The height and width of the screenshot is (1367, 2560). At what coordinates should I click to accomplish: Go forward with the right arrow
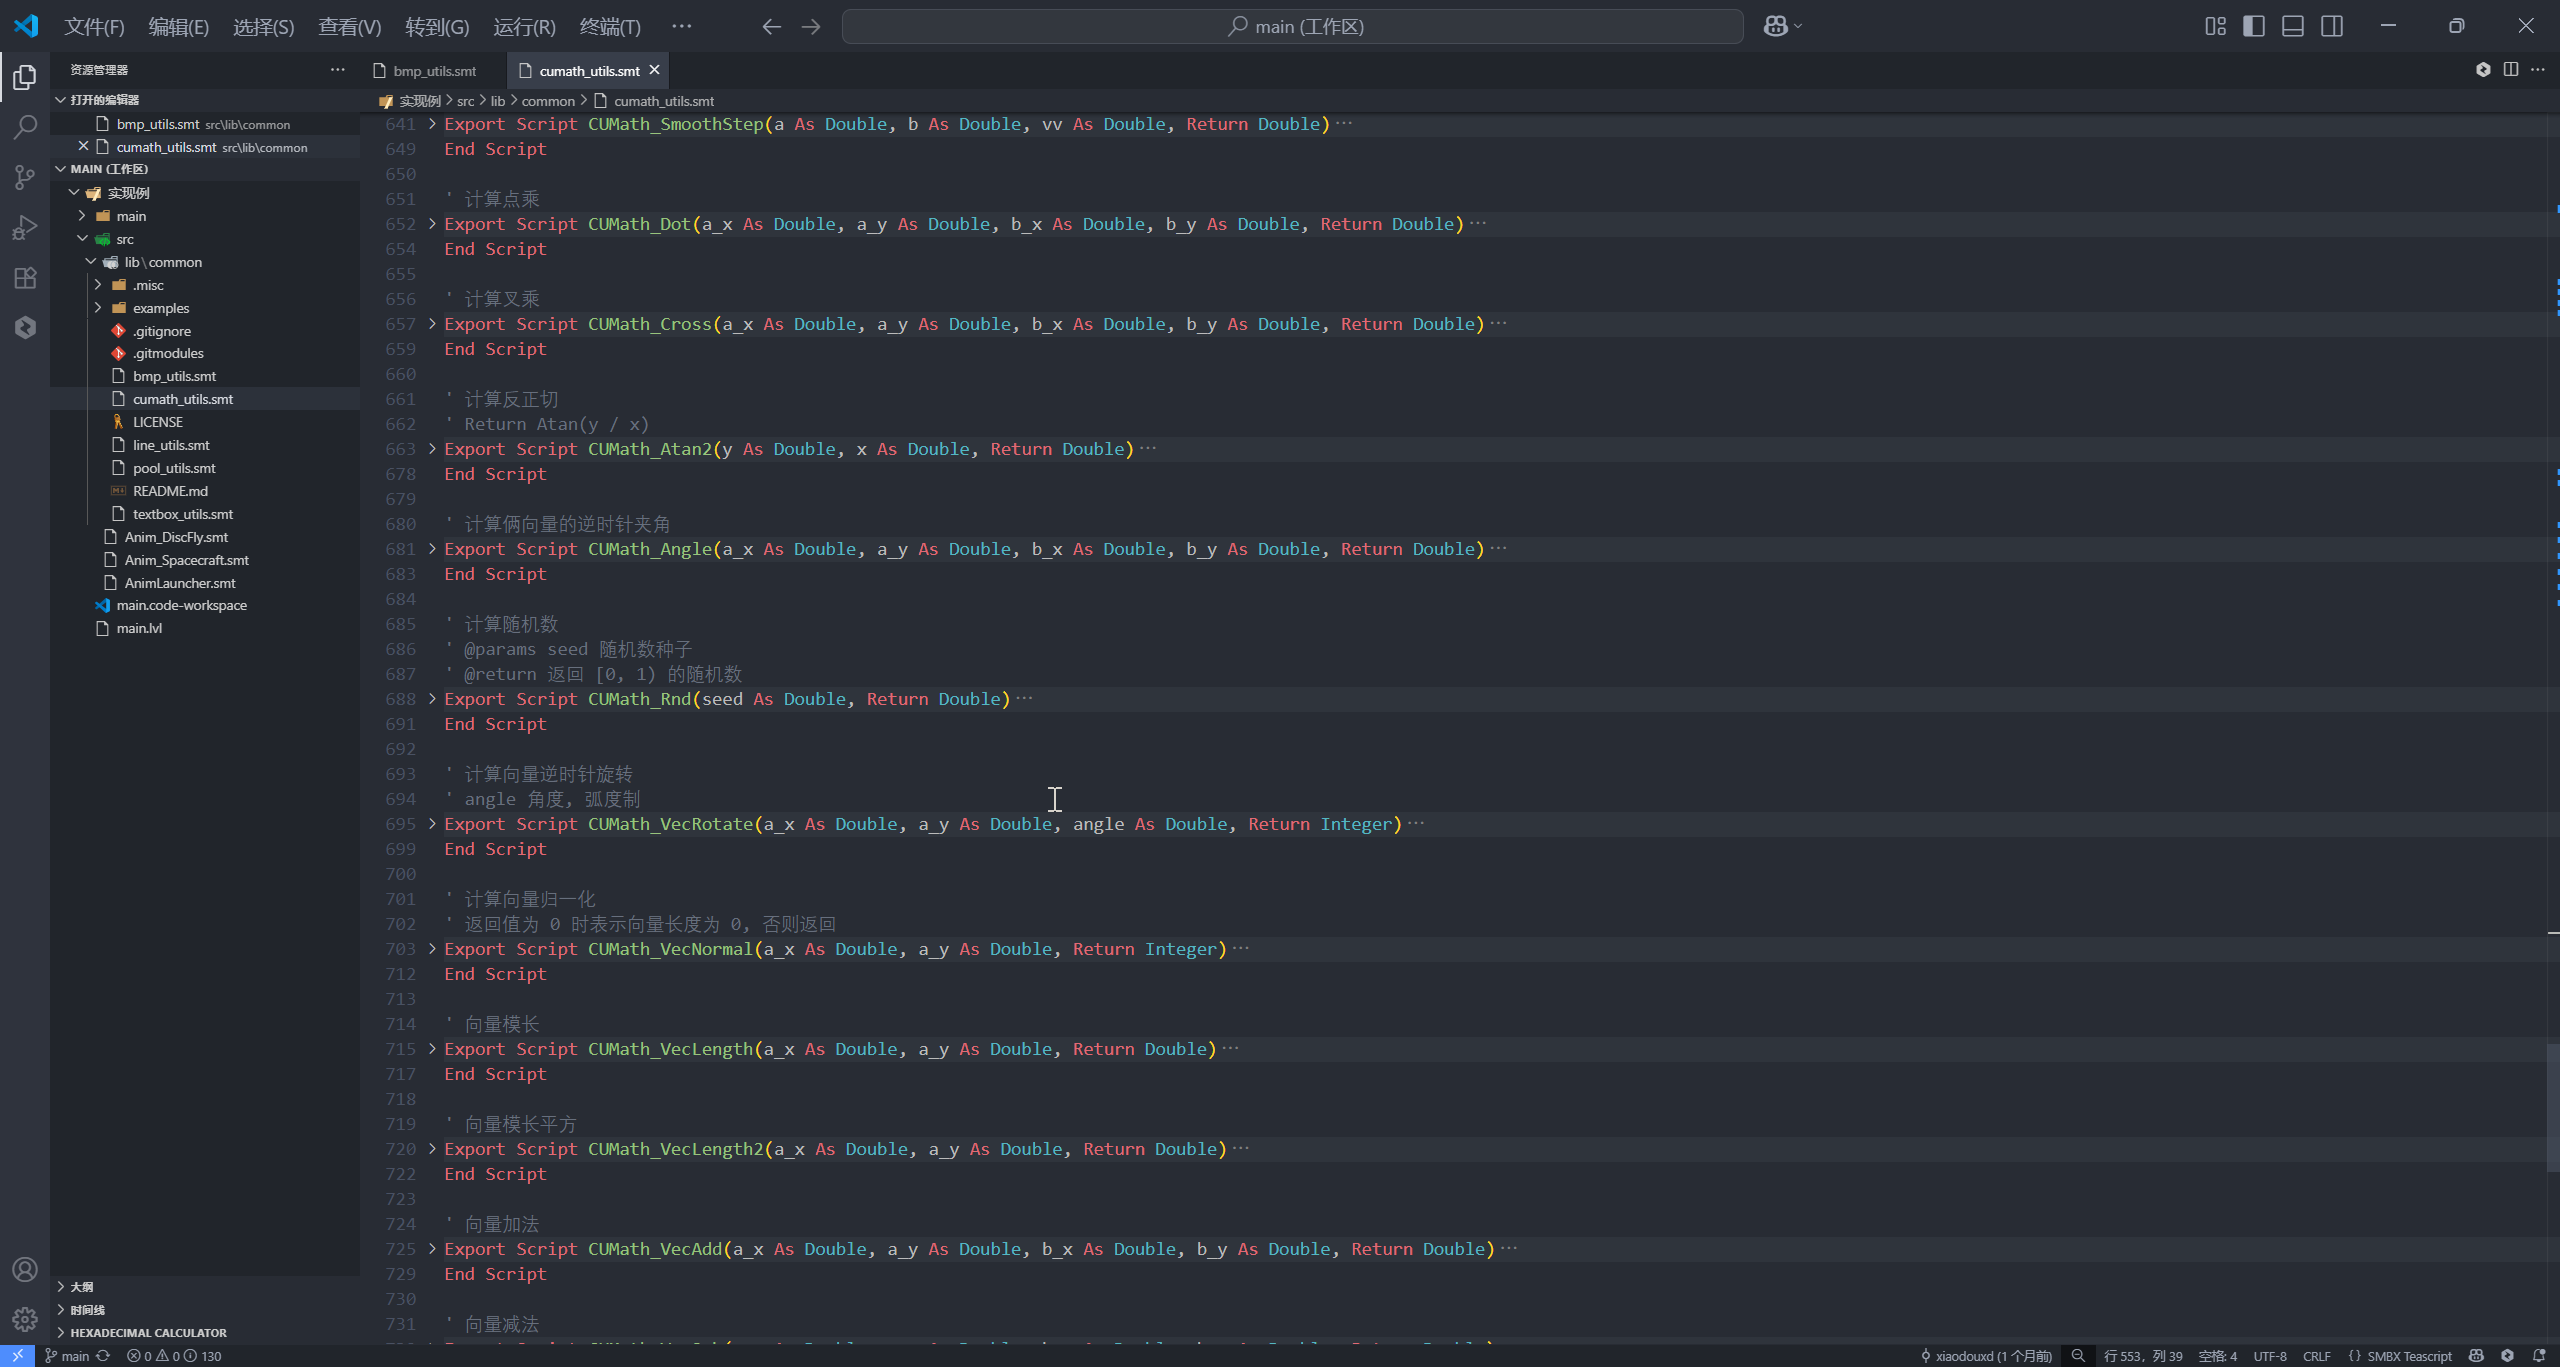pyautogui.click(x=811, y=27)
